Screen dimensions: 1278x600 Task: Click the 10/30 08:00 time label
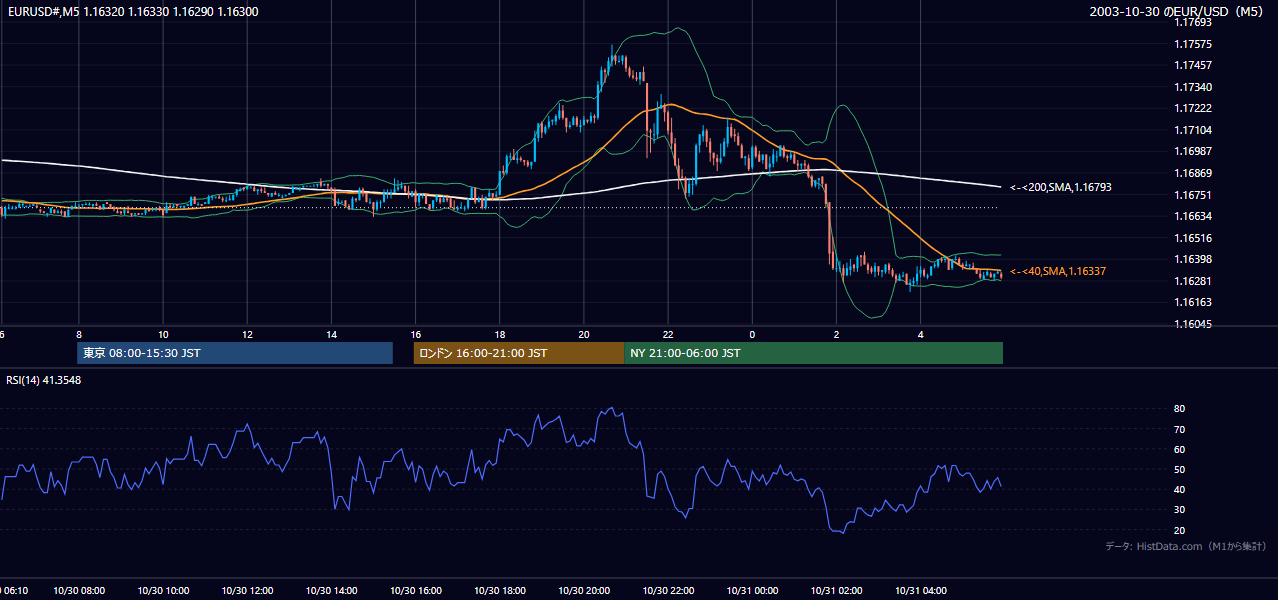click(x=78, y=591)
